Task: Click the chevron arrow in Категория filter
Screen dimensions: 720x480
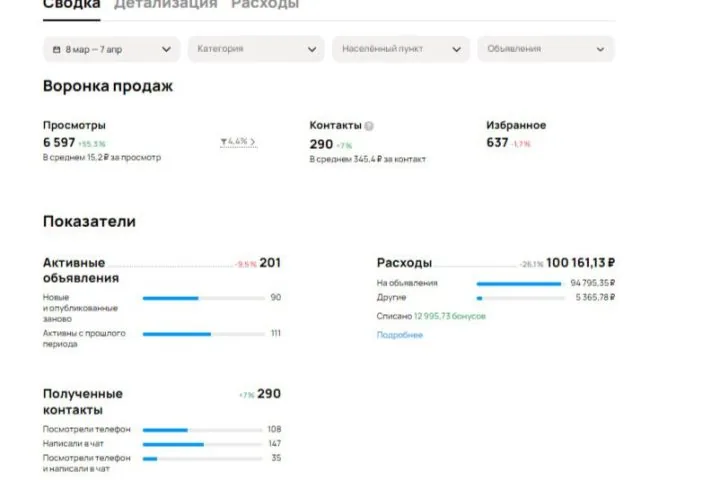Action: [312, 49]
